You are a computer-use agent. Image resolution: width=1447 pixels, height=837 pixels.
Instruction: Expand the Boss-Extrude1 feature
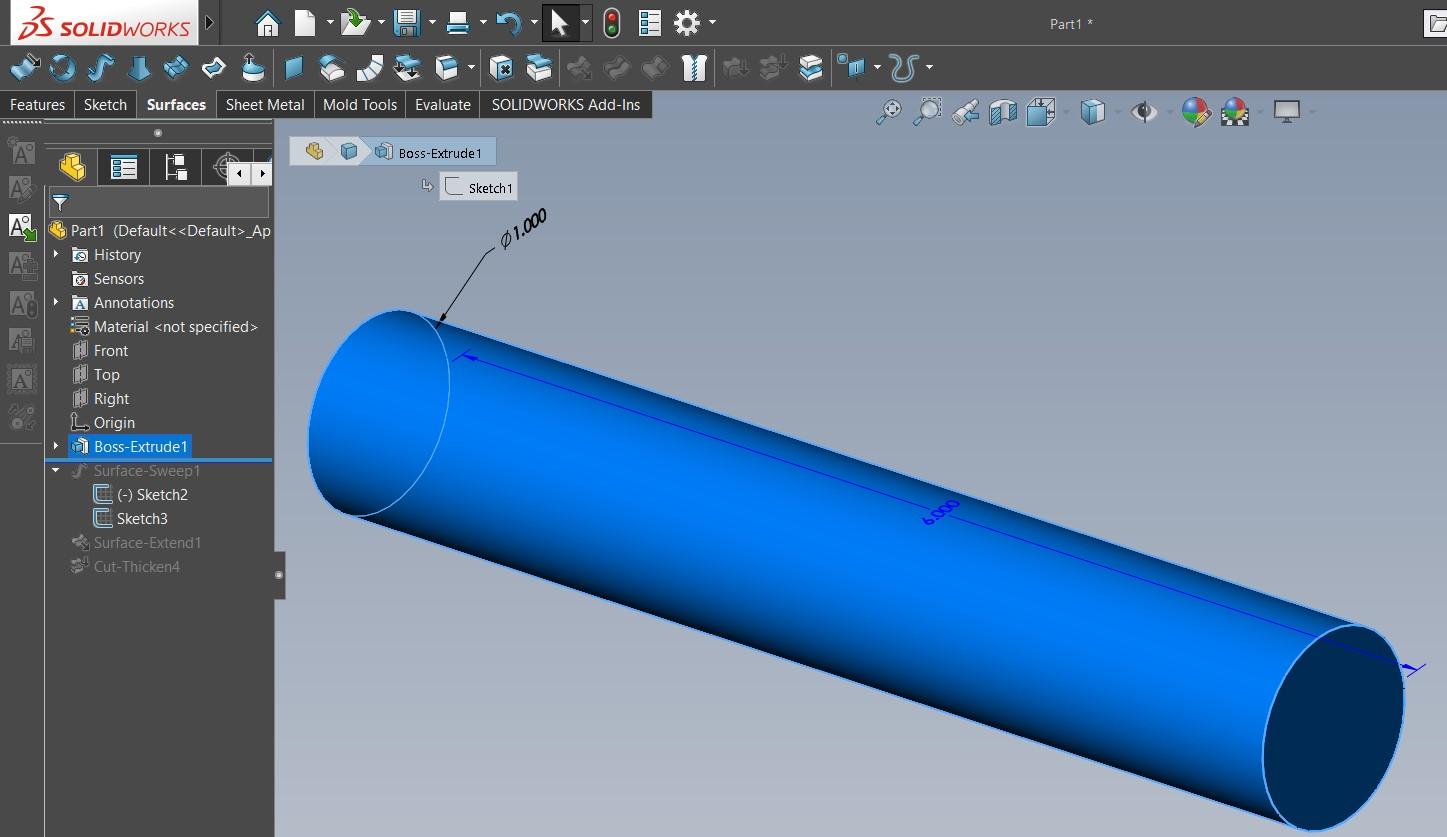[x=57, y=446]
